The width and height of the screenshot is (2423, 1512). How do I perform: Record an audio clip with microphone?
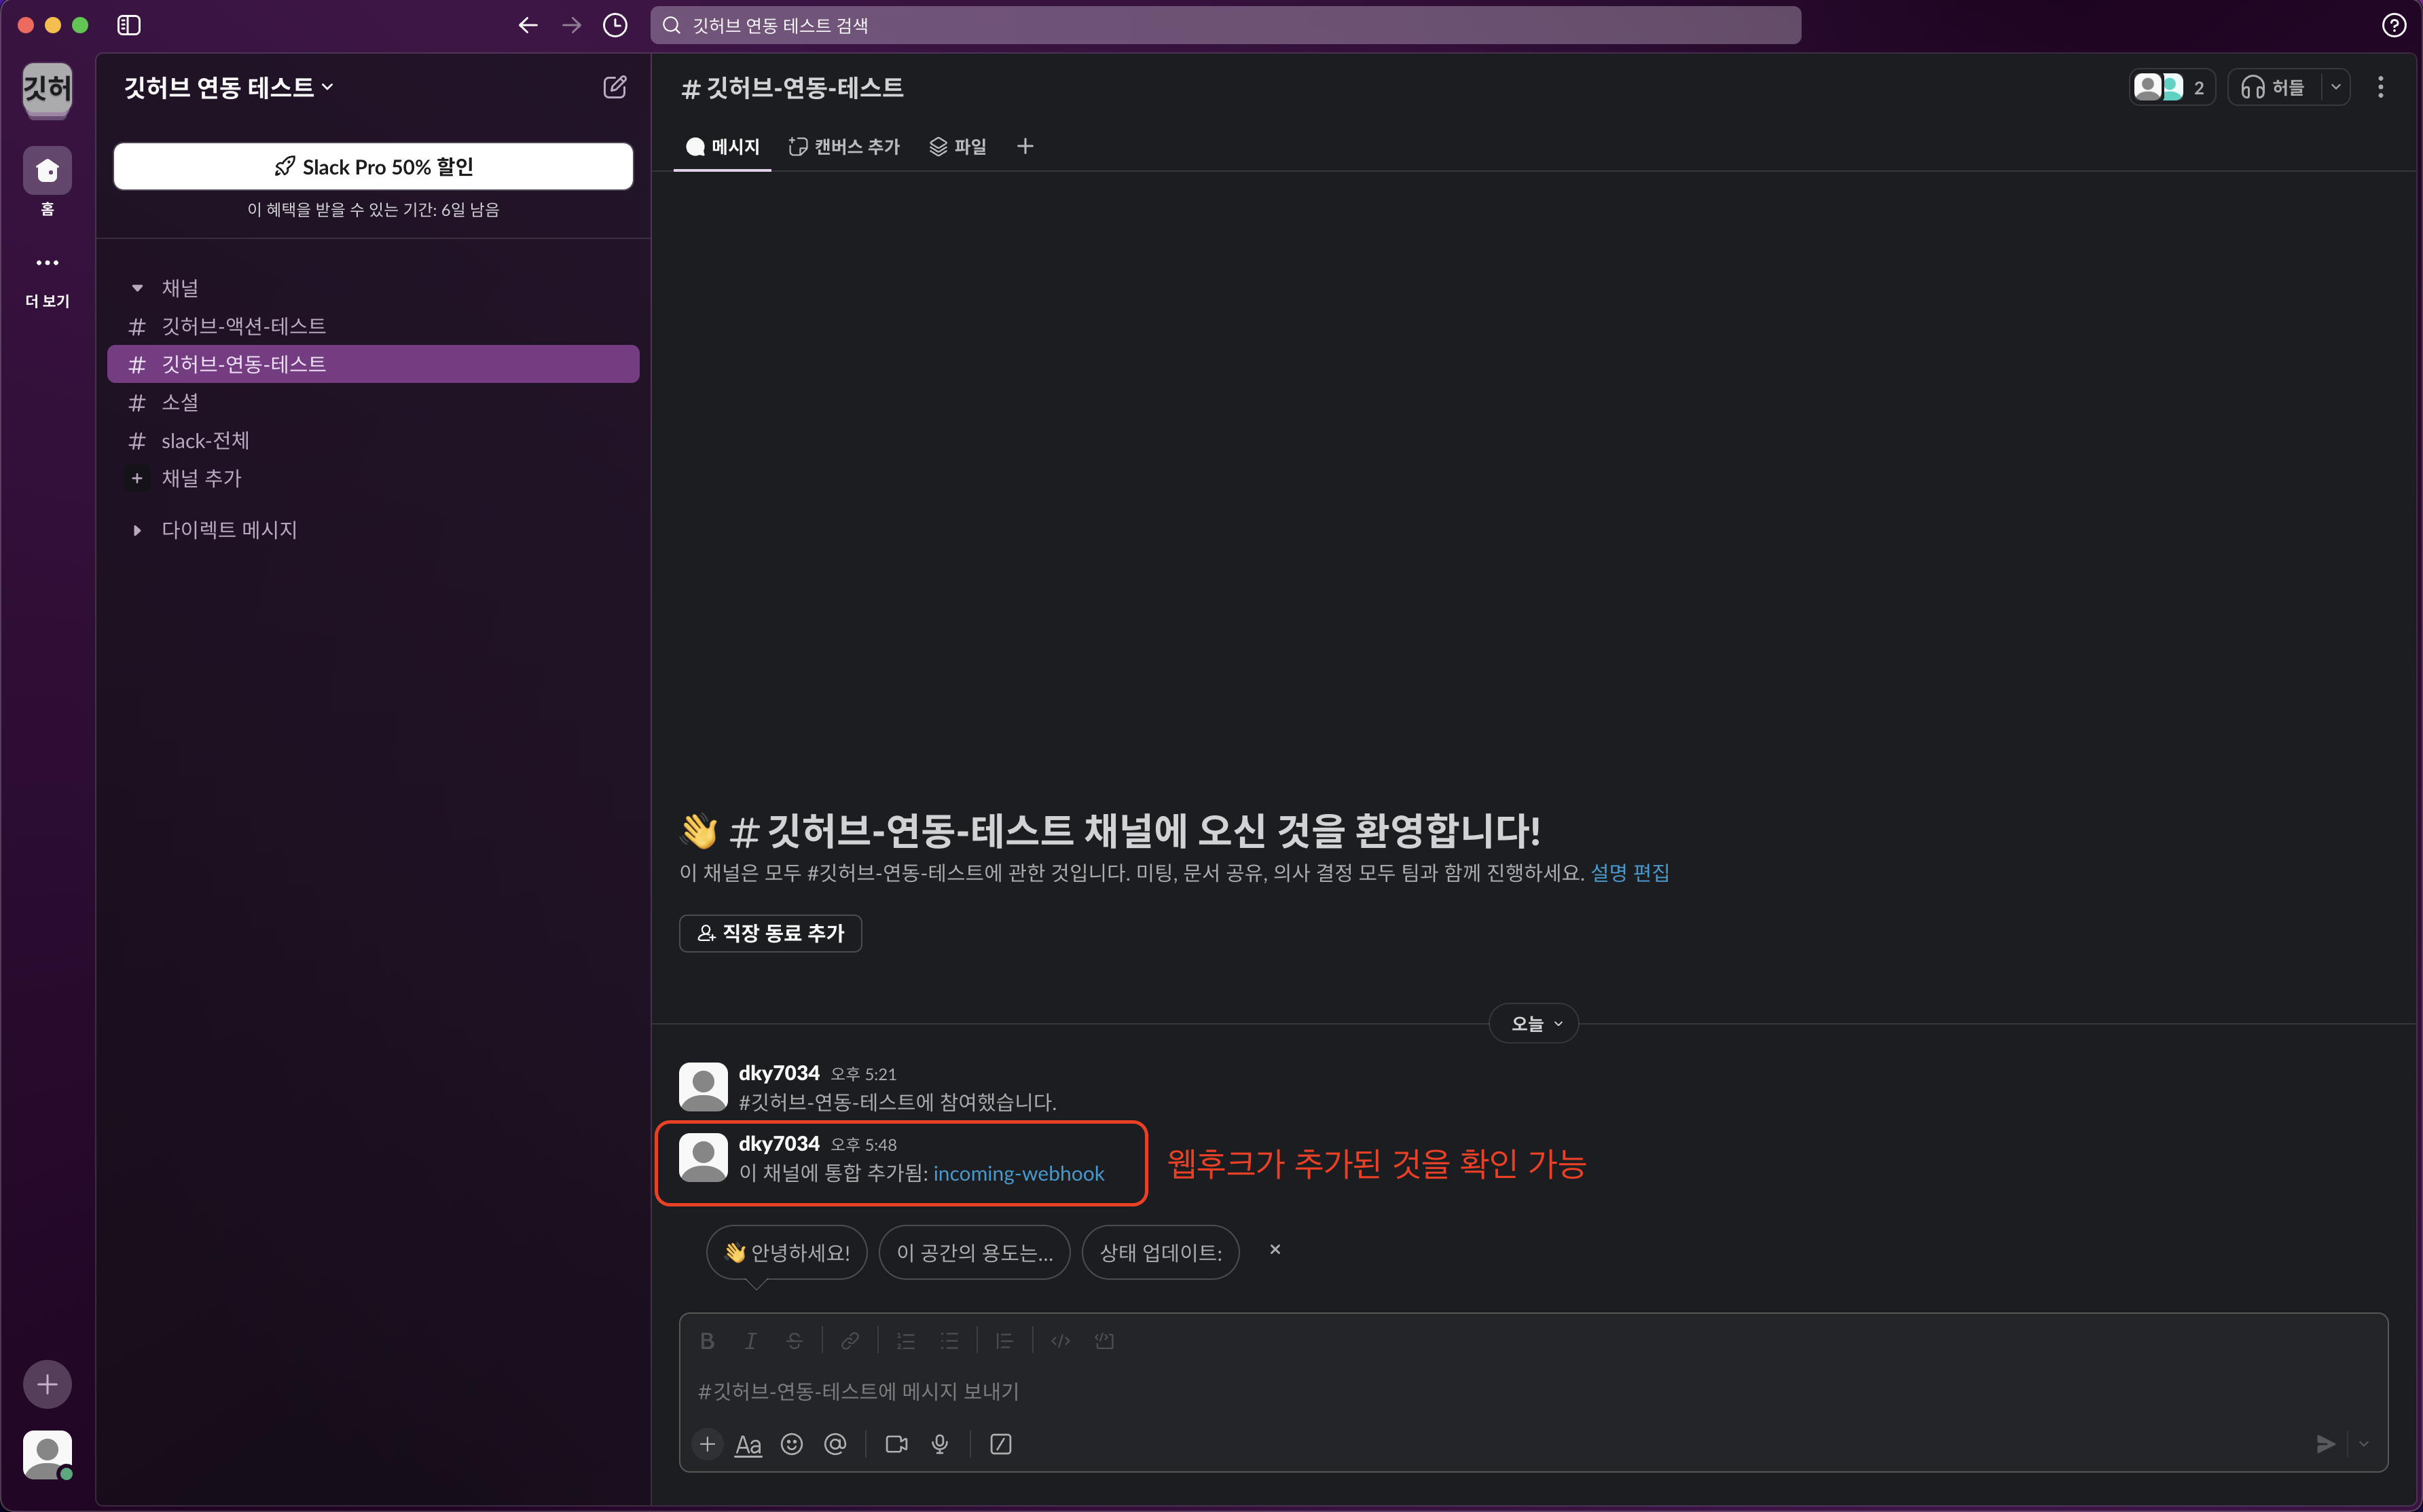coord(940,1444)
